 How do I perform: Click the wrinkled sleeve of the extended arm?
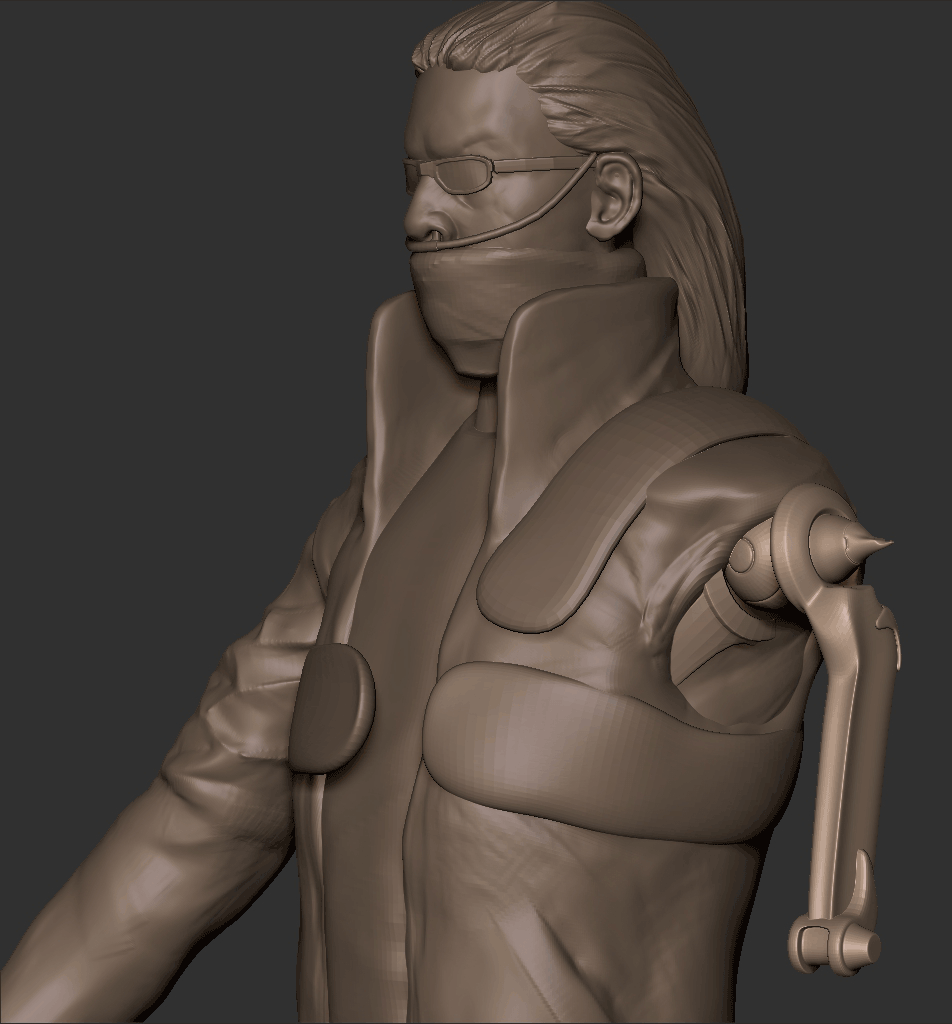200,800
